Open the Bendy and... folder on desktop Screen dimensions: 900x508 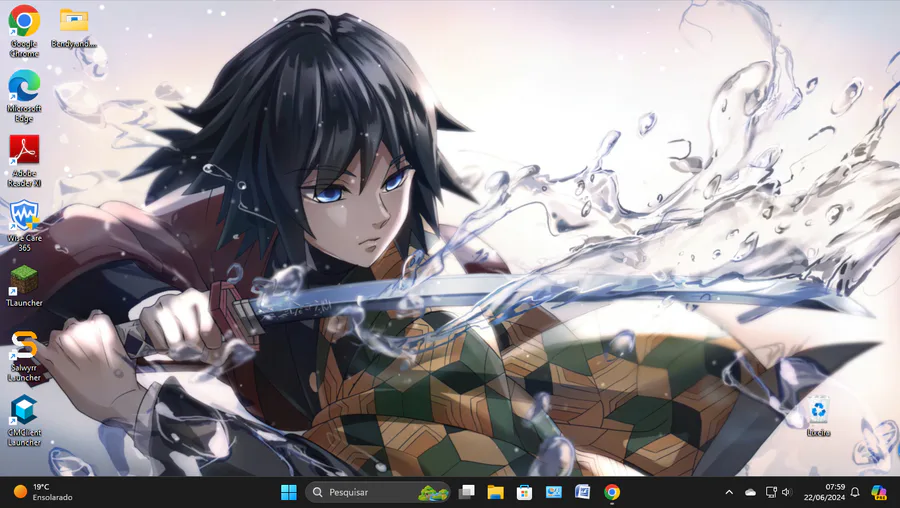73,29
